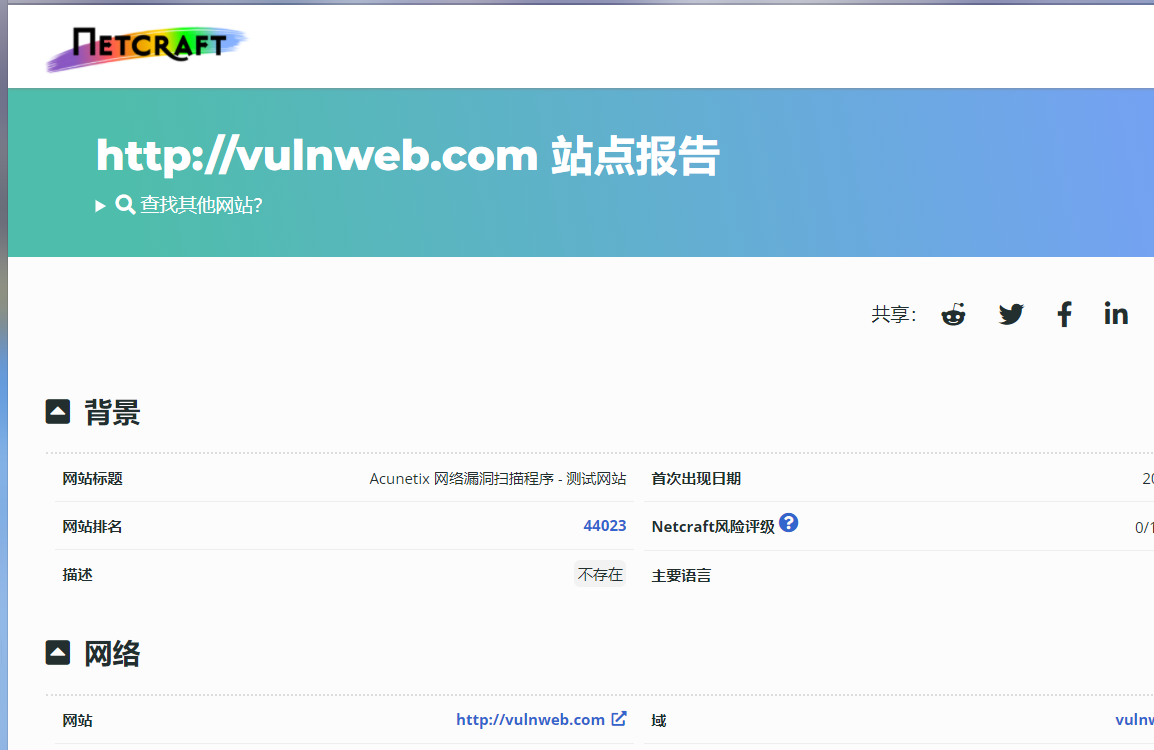Click the Netcraft风险评级 label
Image resolution: width=1154 pixels, height=750 pixels.
pos(713,526)
